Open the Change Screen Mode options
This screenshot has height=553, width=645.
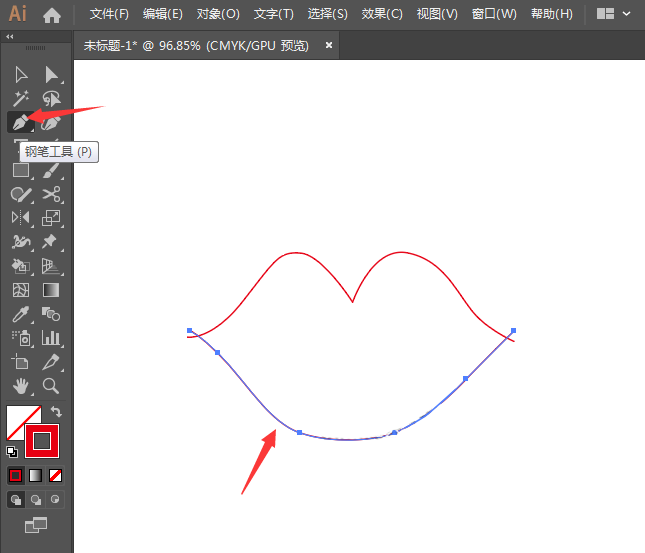(36, 525)
